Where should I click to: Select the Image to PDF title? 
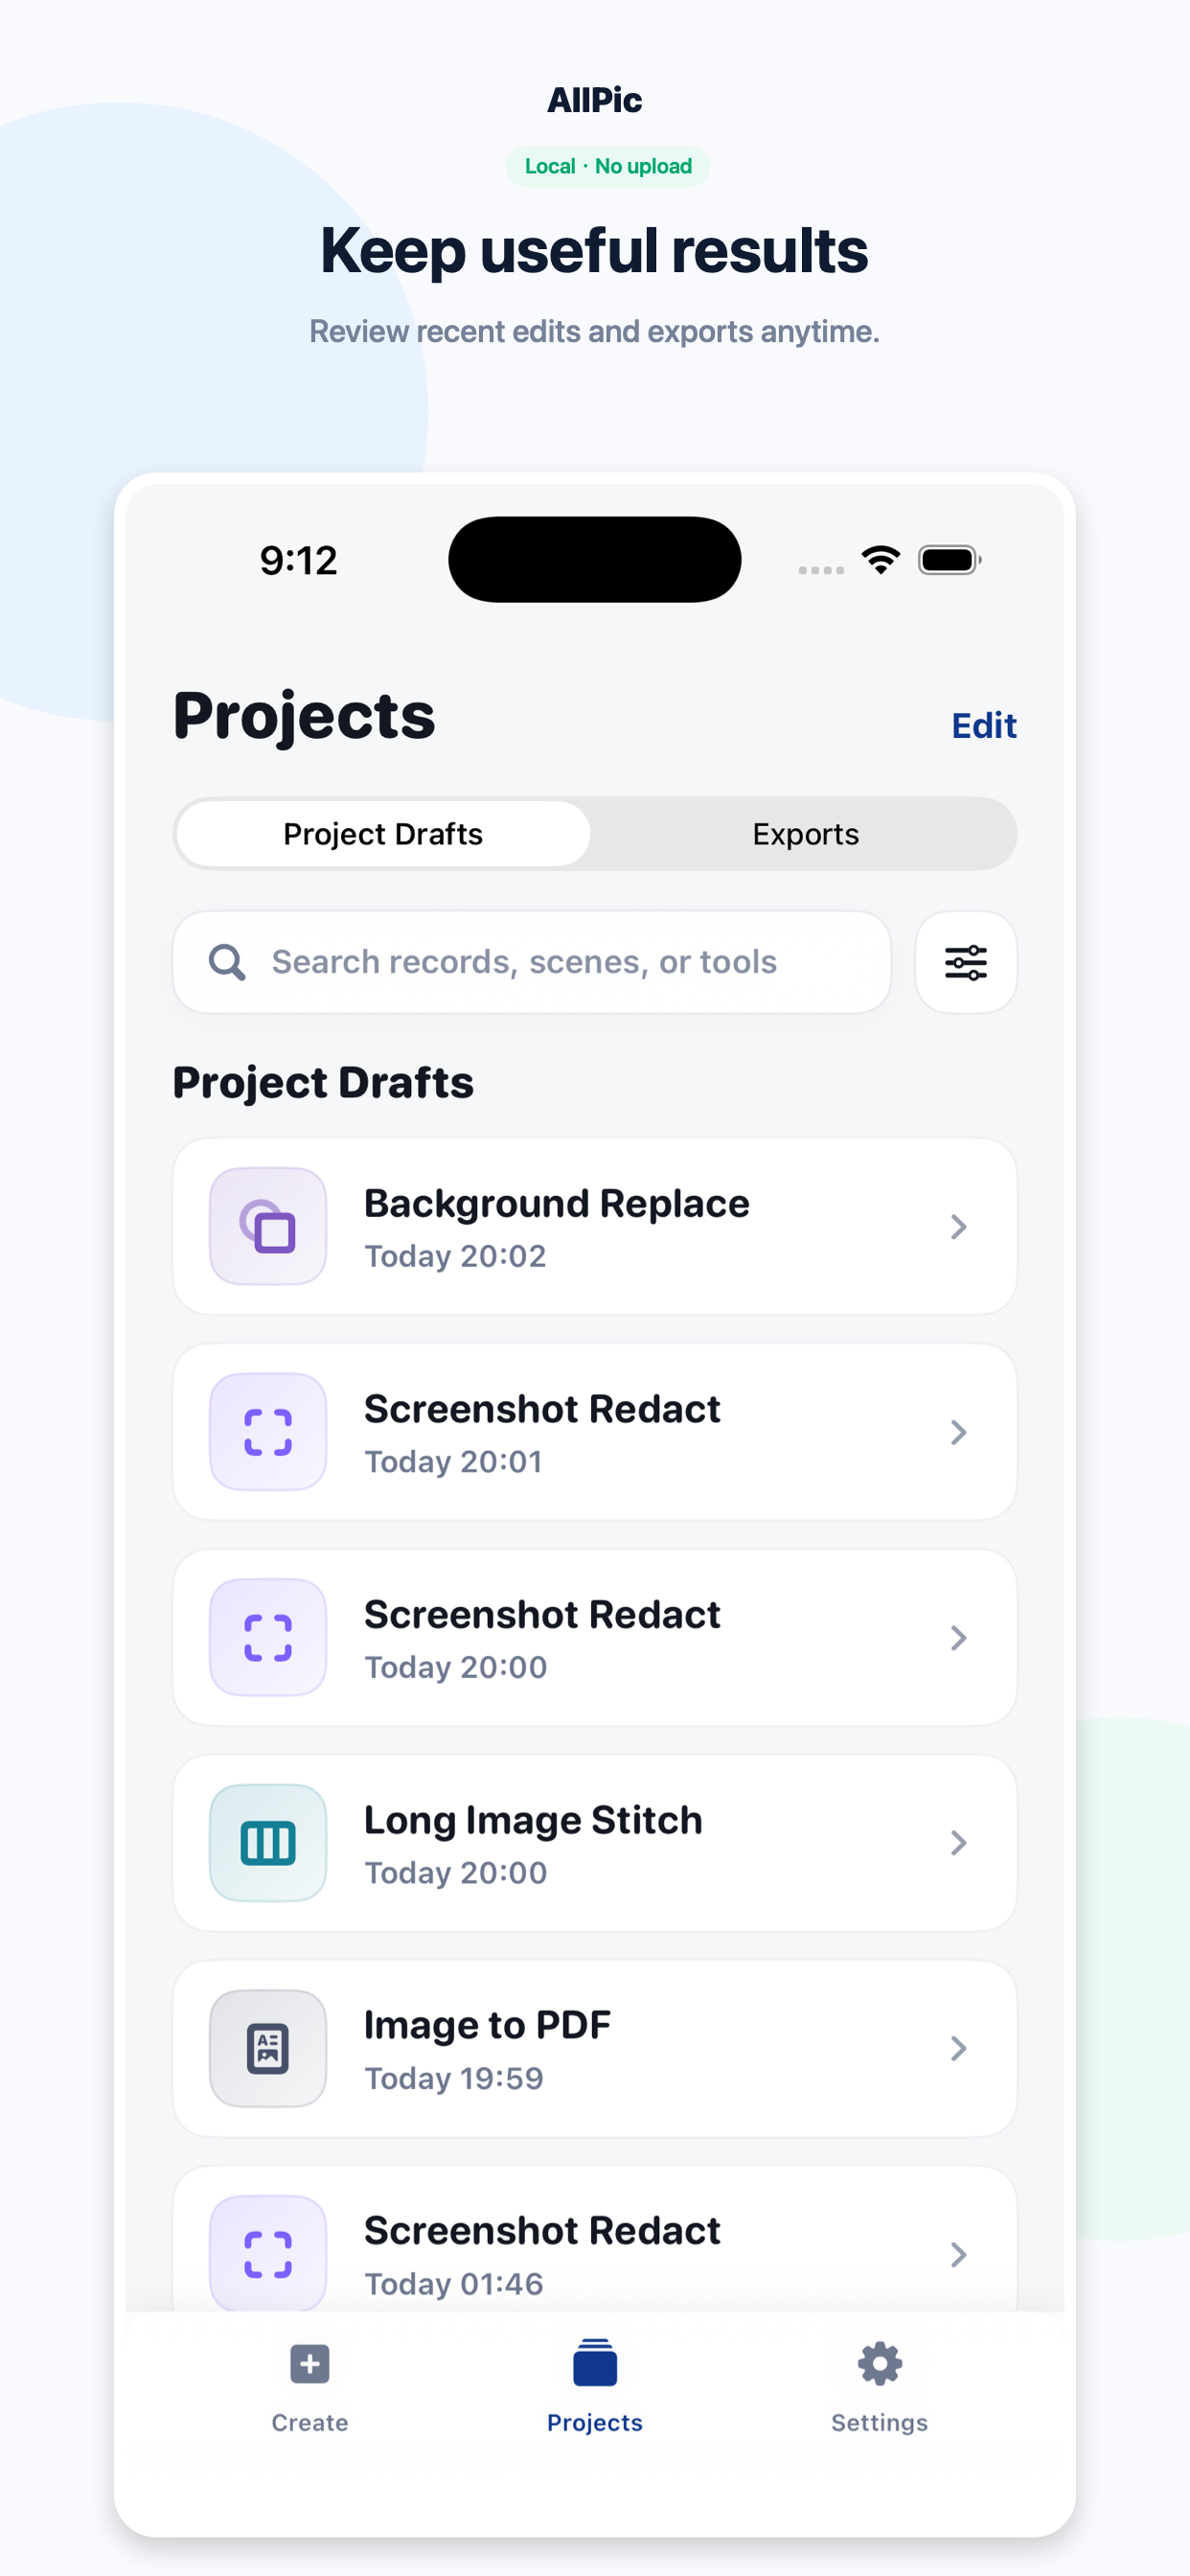coord(487,2025)
